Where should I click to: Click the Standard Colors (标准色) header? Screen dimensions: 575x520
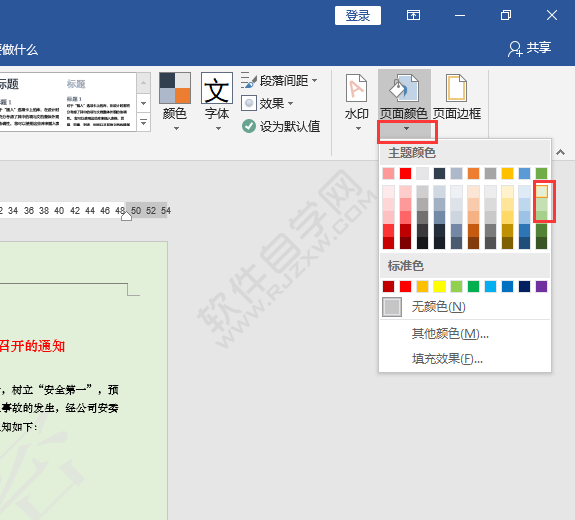point(406,266)
